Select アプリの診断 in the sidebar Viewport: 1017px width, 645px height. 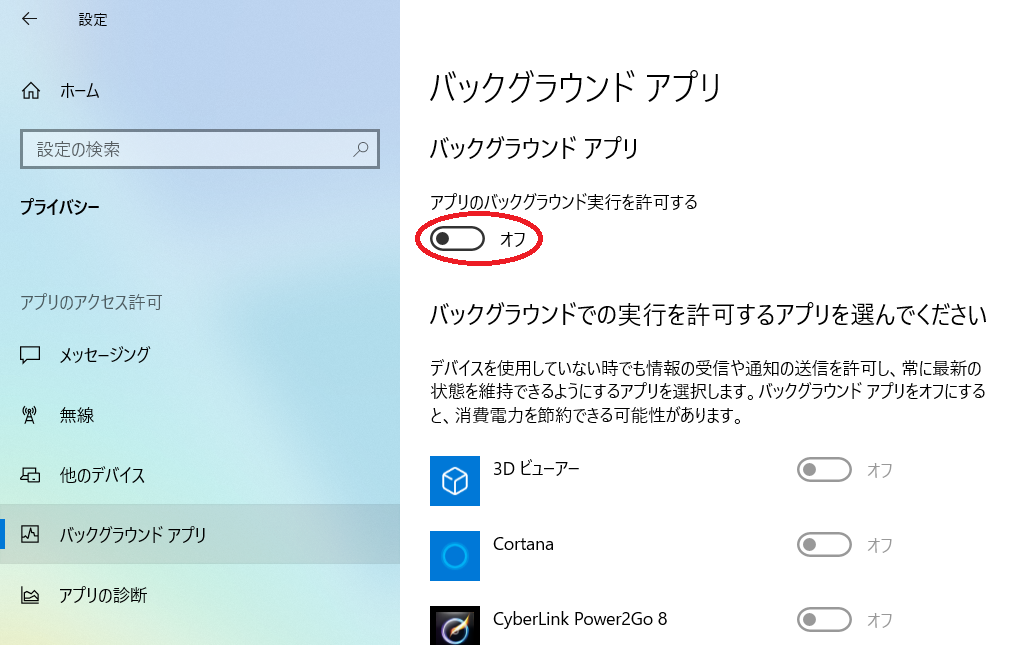point(200,594)
